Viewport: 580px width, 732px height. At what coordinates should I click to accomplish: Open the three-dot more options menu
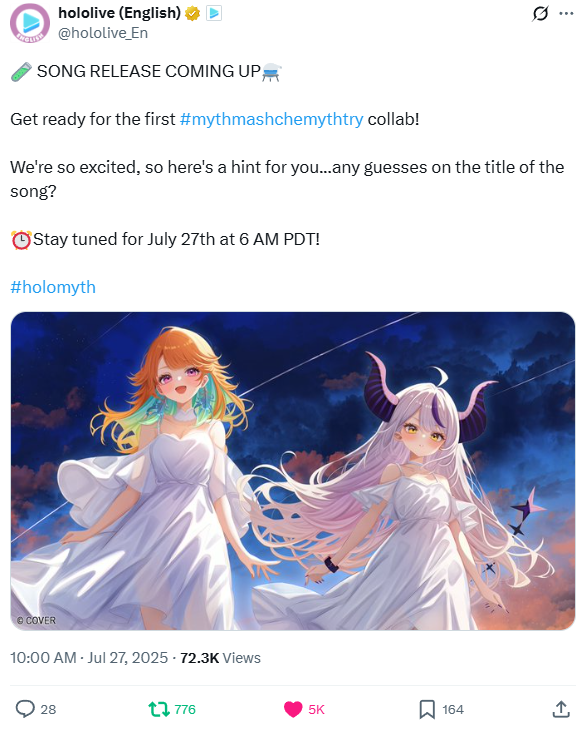pyautogui.click(x=566, y=14)
